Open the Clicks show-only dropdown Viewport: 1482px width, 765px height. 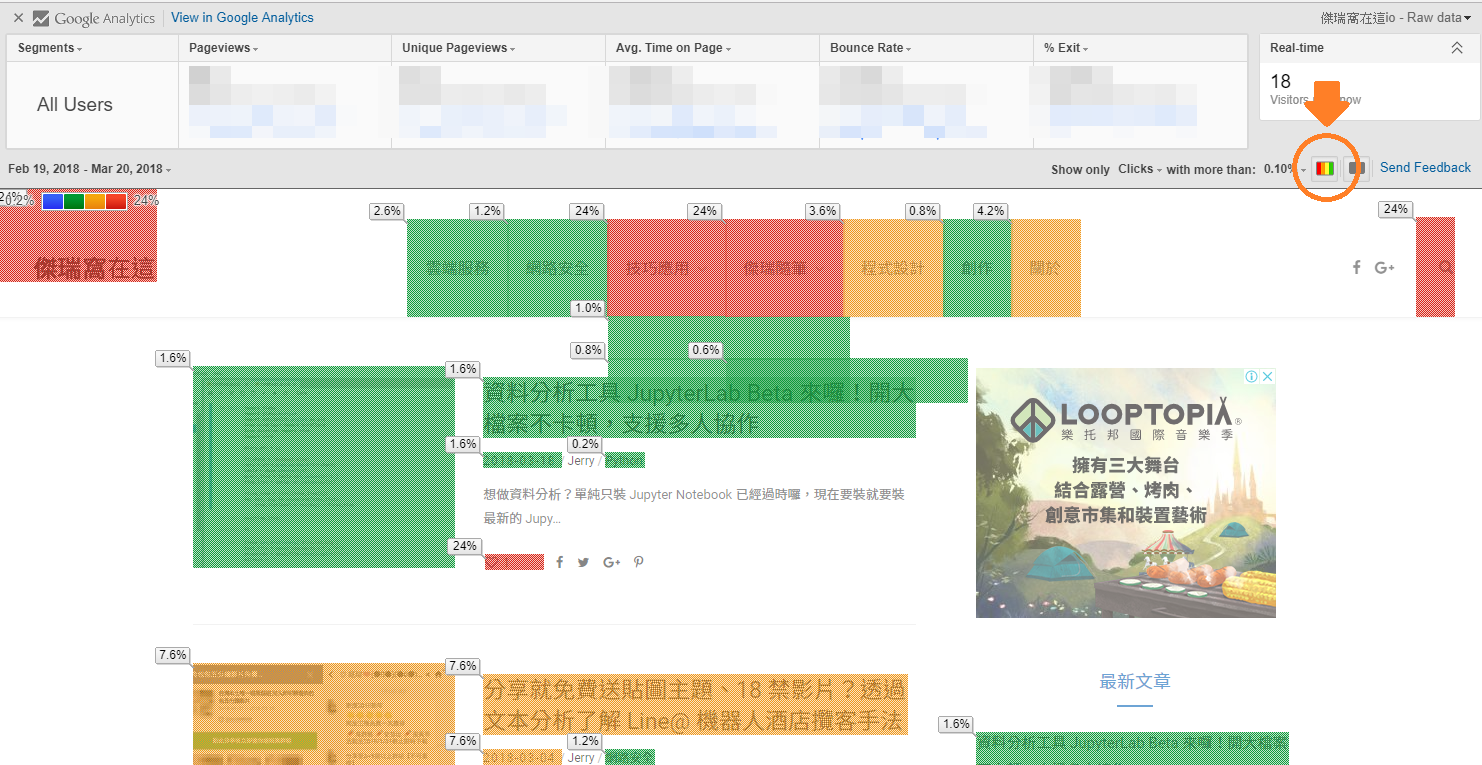pos(1139,169)
